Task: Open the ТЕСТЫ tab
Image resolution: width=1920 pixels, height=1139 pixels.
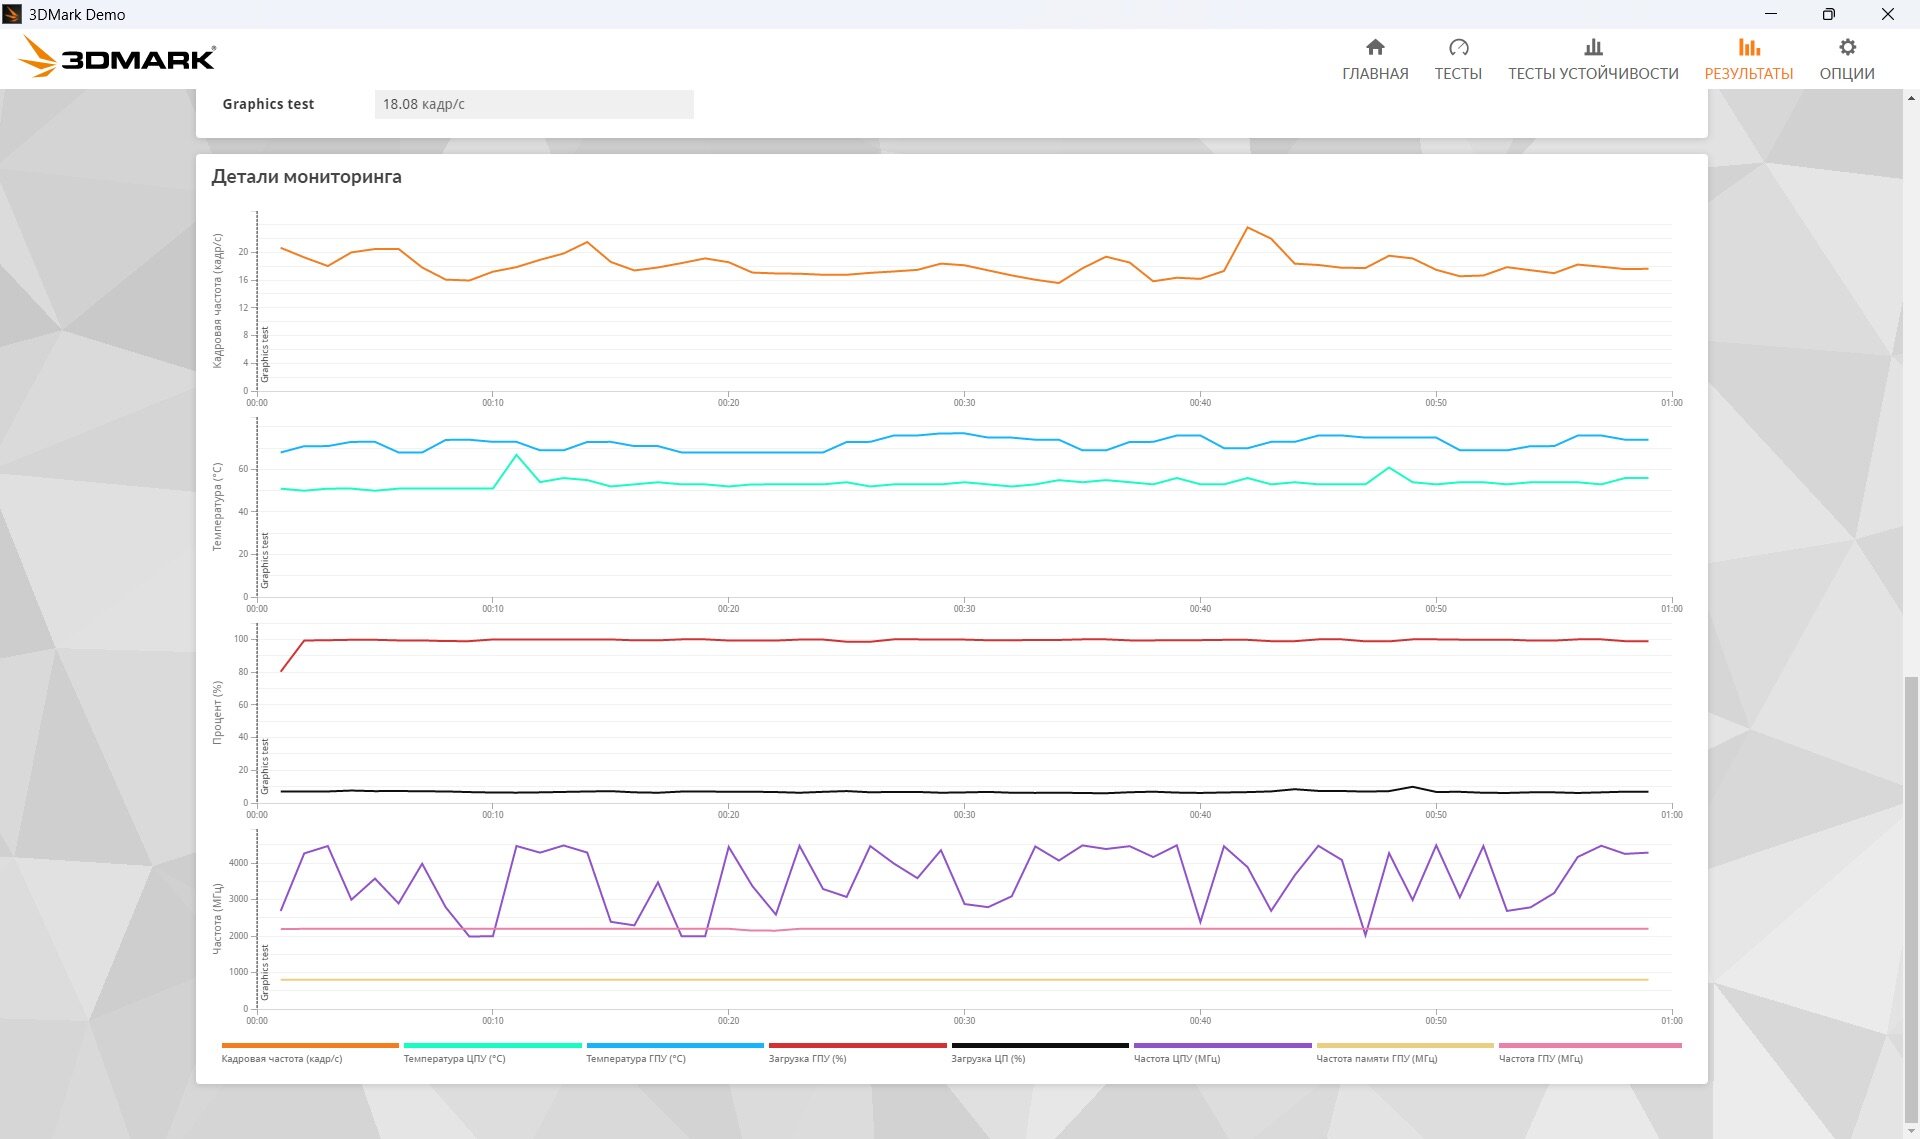Action: [x=1458, y=73]
